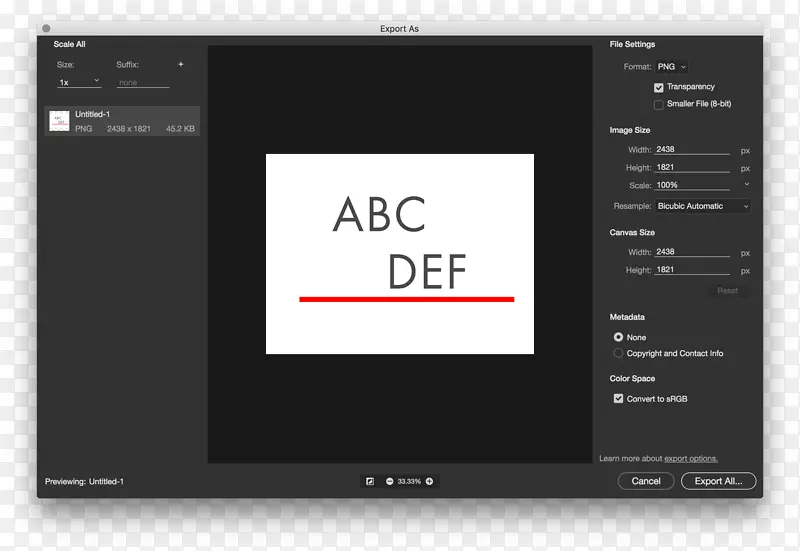The width and height of the screenshot is (800, 551).
Task: Open the 1x Size dropdown
Action: pyautogui.click(x=79, y=82)
